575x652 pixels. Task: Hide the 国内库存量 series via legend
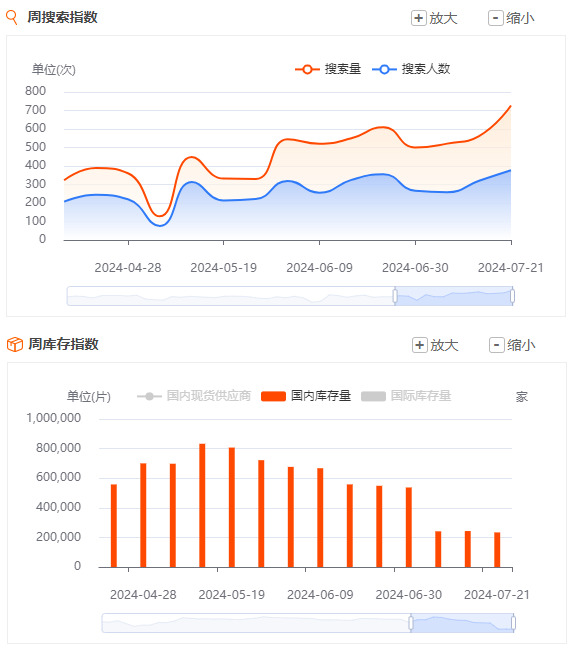tap(306, 396)
